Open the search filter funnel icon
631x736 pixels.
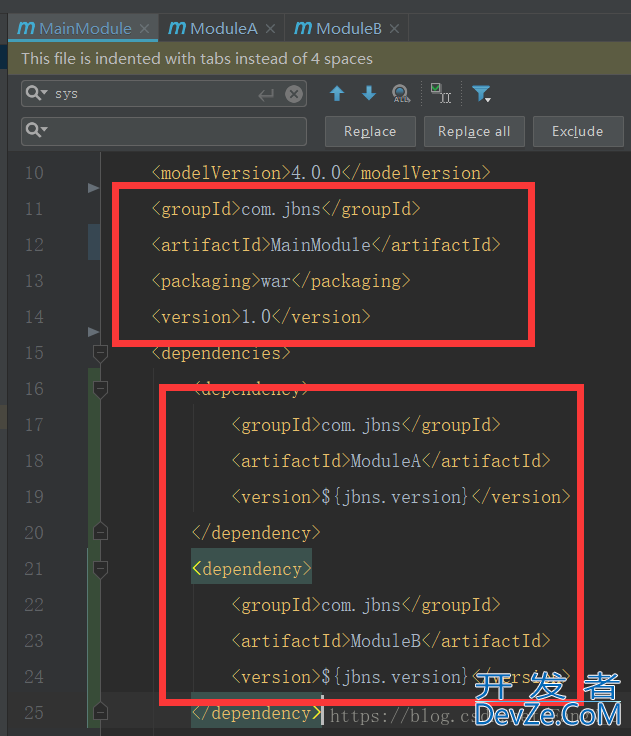(481, 93)
